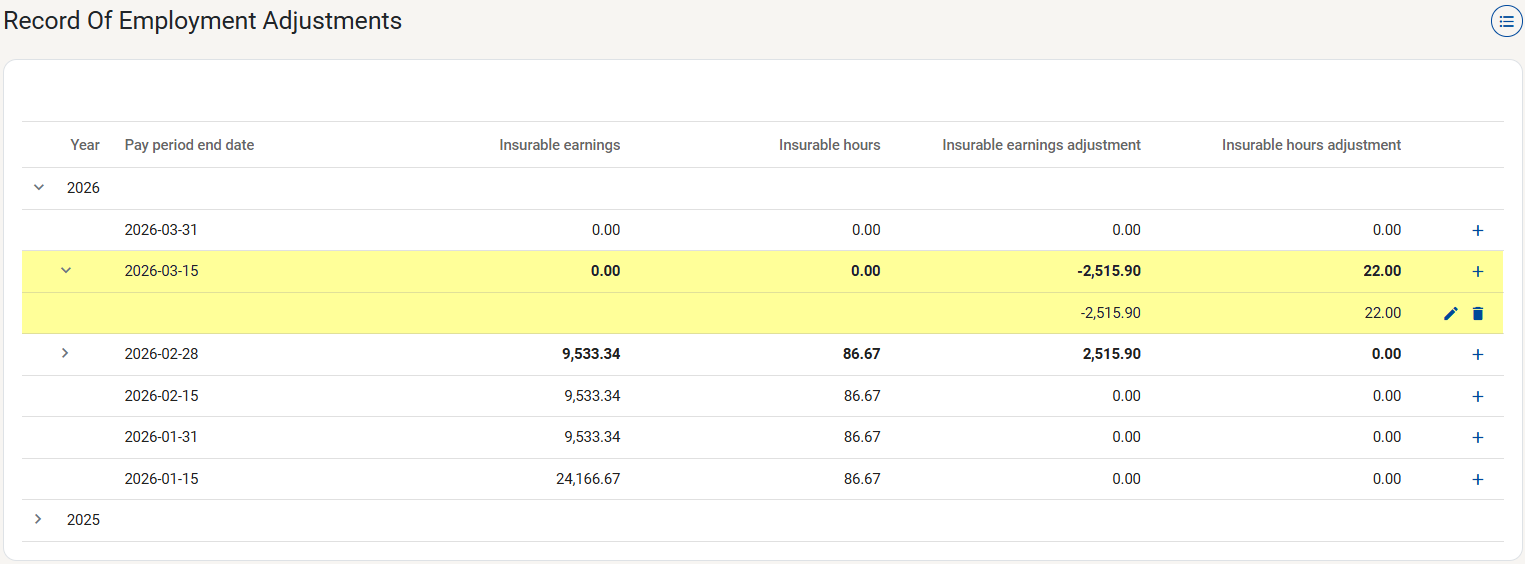Add adjustment for 2026-02-28 pay period
This screenshot has width=1525, height=564.
click(1477, 355)
